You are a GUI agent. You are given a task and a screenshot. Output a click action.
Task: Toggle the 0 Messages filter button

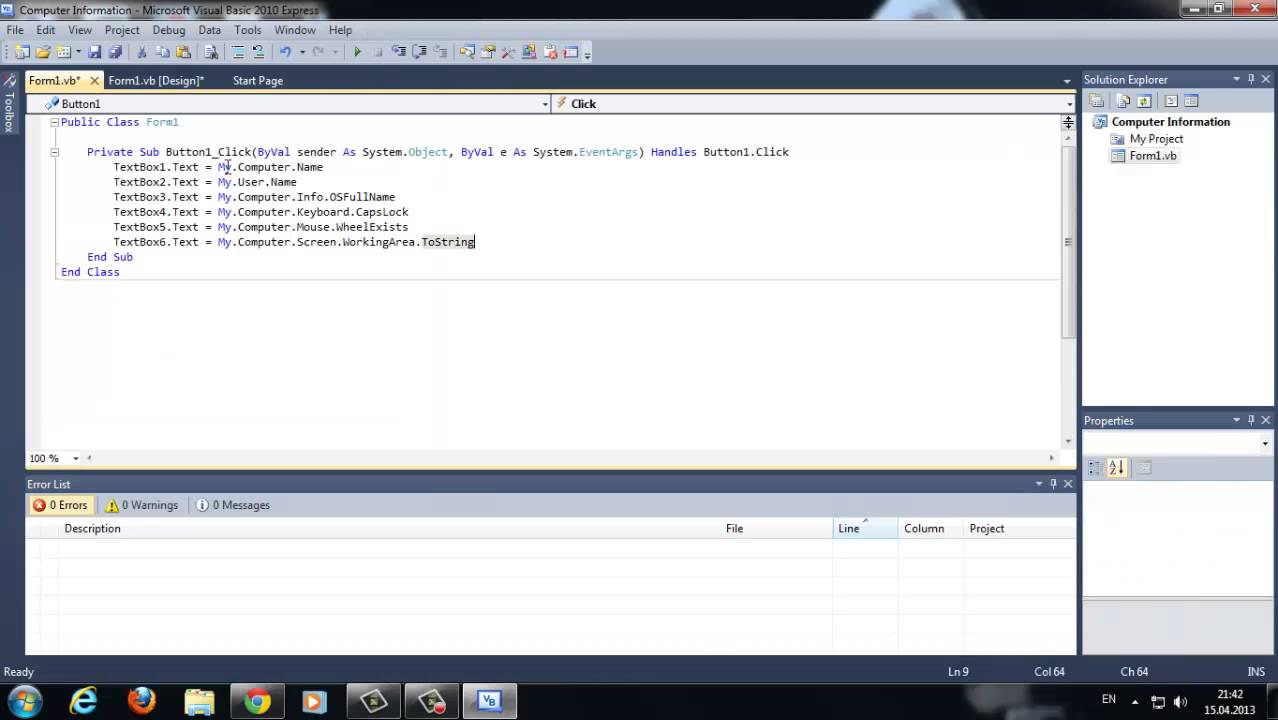(x=233, y=505)
